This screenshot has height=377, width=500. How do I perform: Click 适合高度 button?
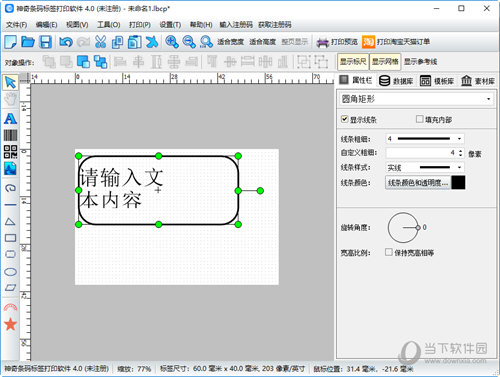[262, 42]
